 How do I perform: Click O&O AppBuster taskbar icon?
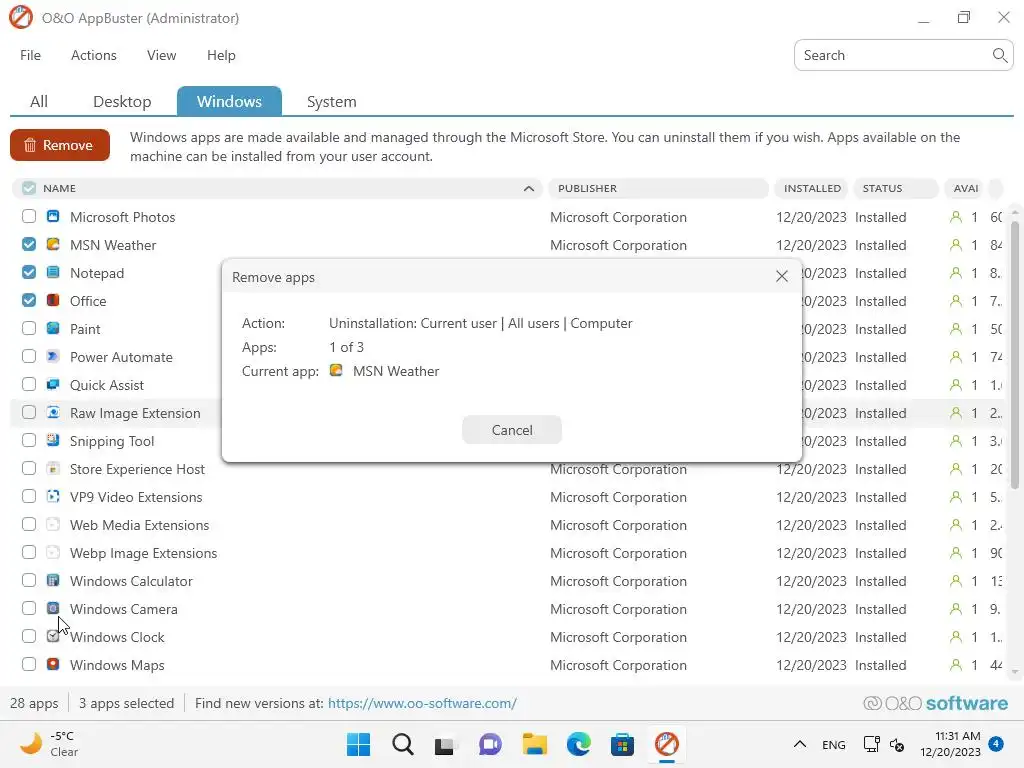coord(667,744)
